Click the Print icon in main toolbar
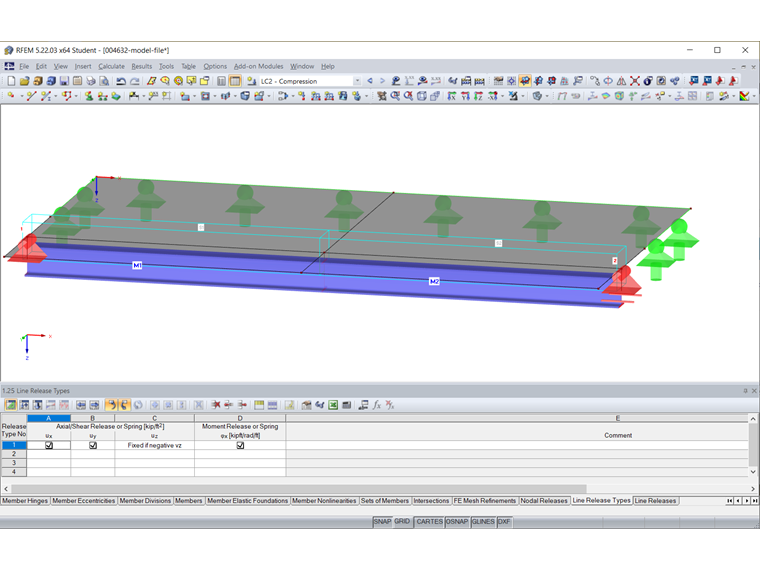The width and height of the screenshot is (760, 570). [91, 81]
